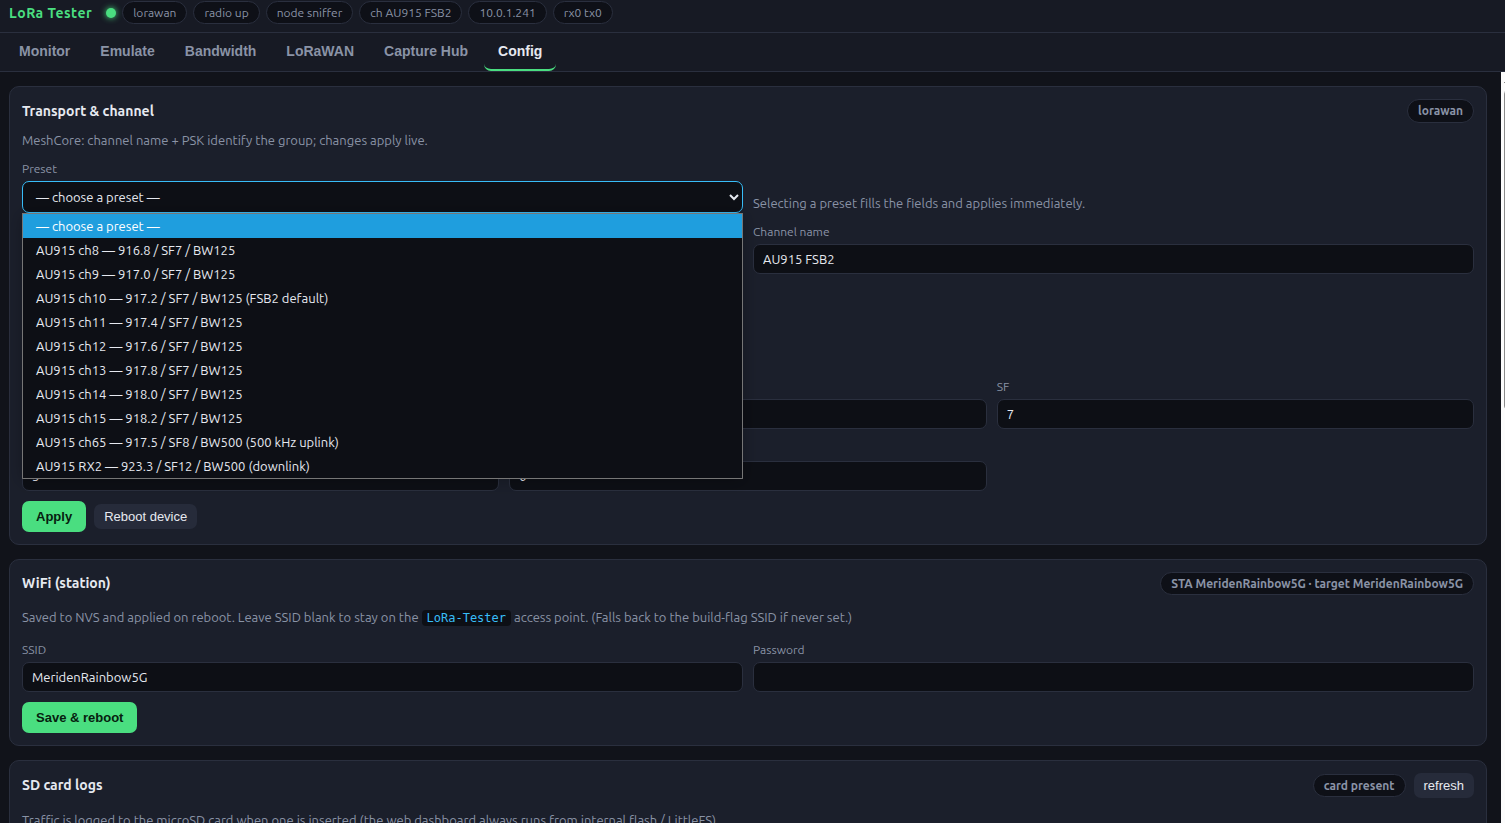Image resolution: width=1505 pixels, height=823 pixels.
Task: Open the Monitor tab
Action: click(x=44, y=51)
